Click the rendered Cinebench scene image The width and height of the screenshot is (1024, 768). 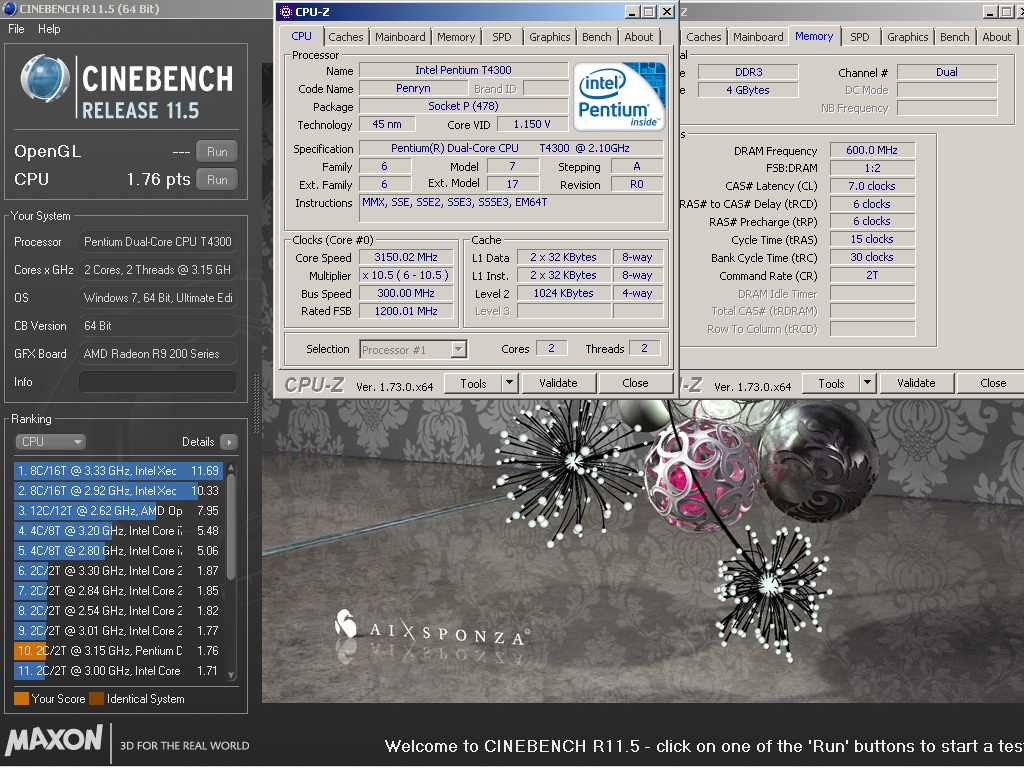coord(643,552)
